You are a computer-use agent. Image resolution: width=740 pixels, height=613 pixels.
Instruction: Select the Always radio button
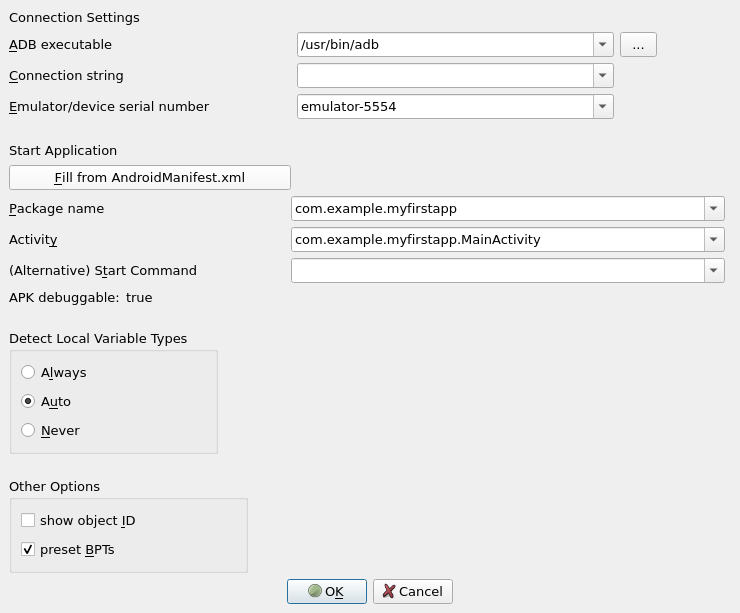(x=28, y=372)
